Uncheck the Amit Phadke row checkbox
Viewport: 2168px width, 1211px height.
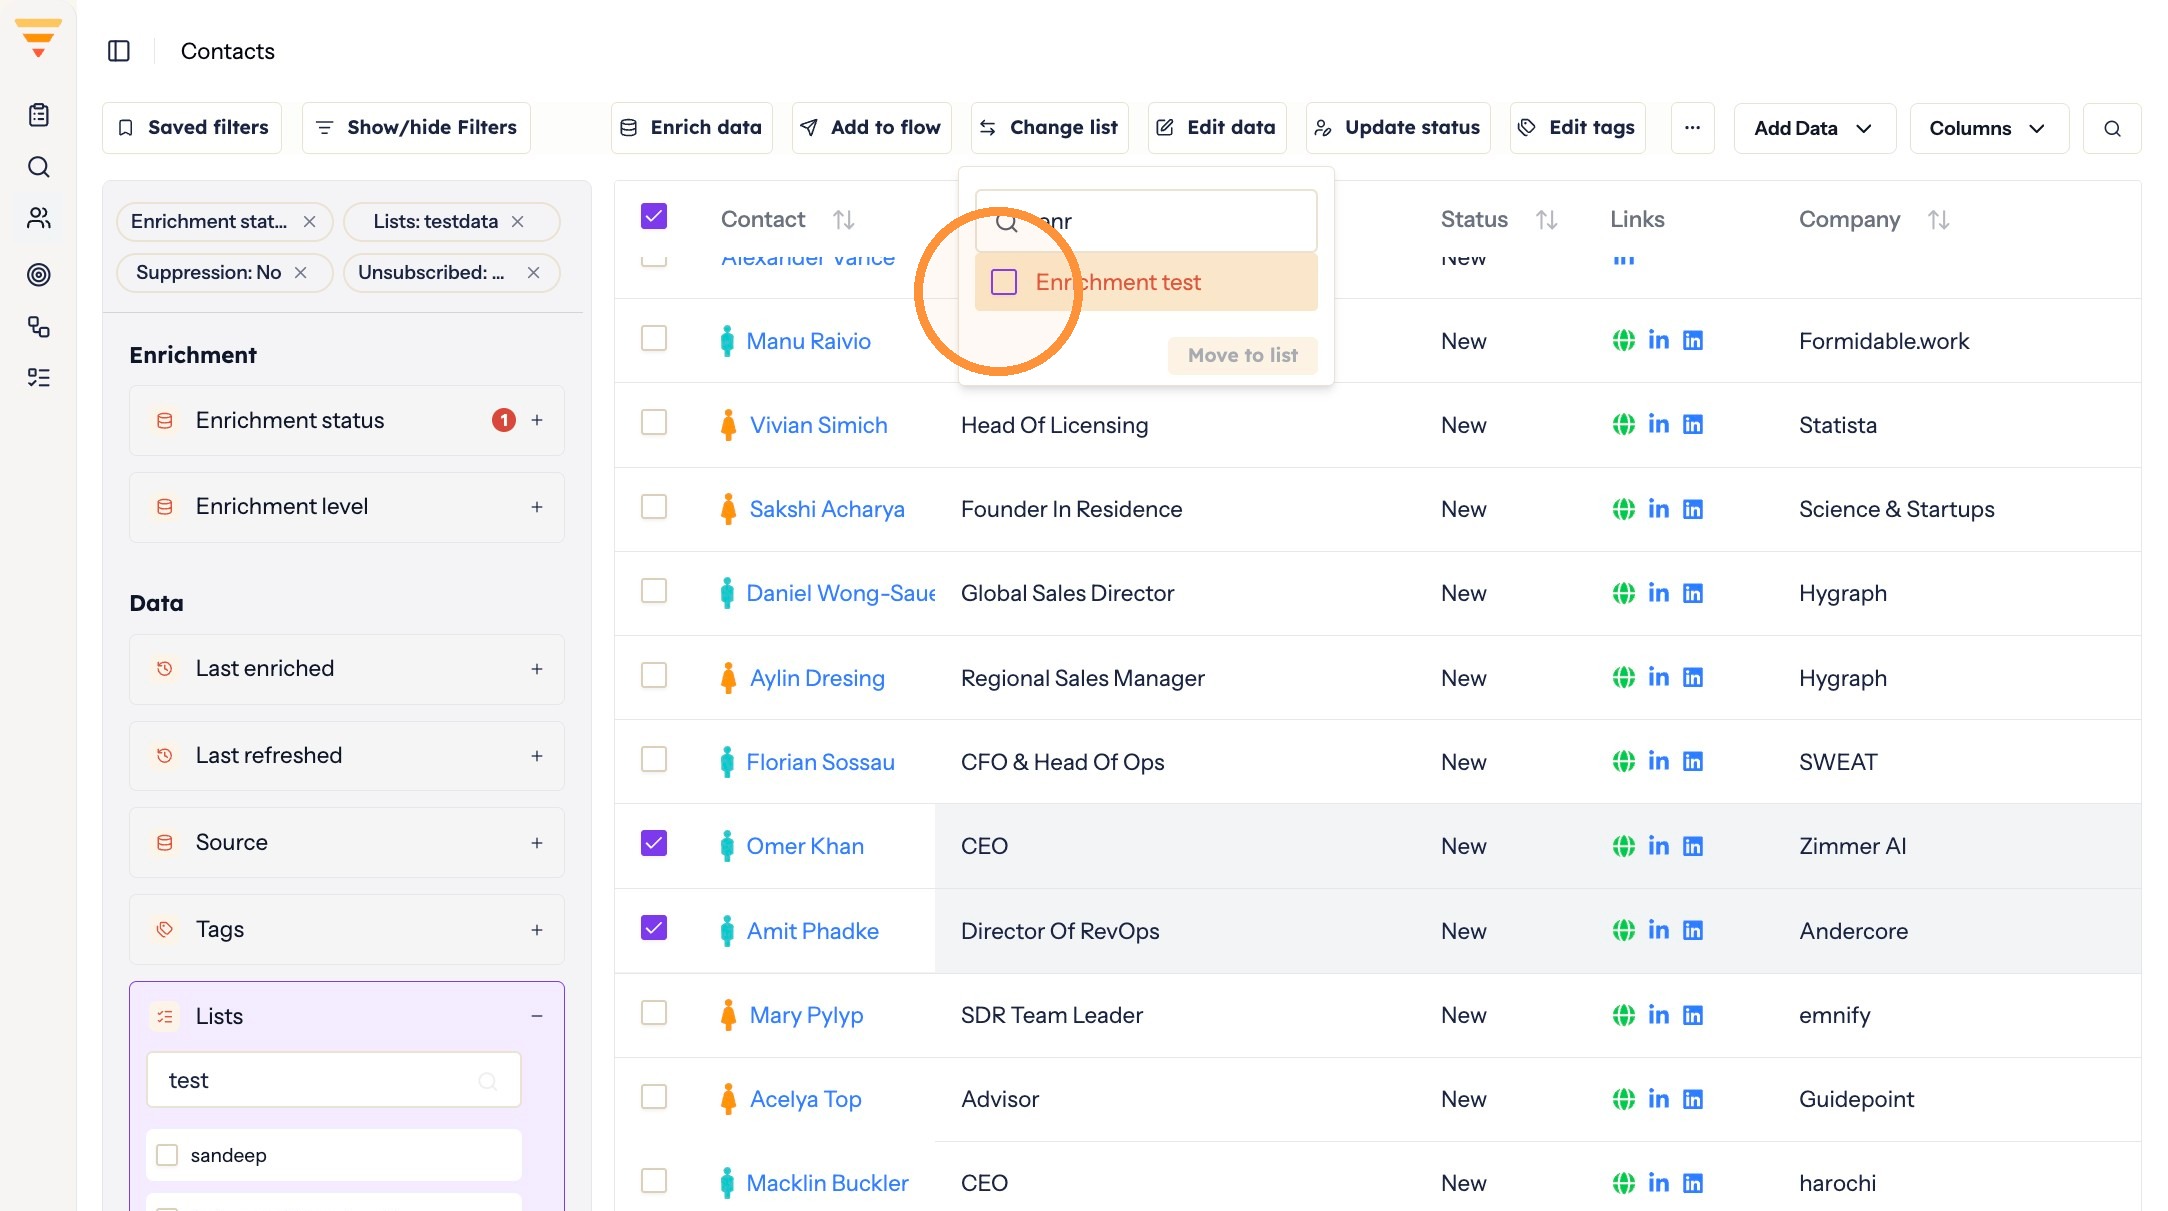pos(654,928)
